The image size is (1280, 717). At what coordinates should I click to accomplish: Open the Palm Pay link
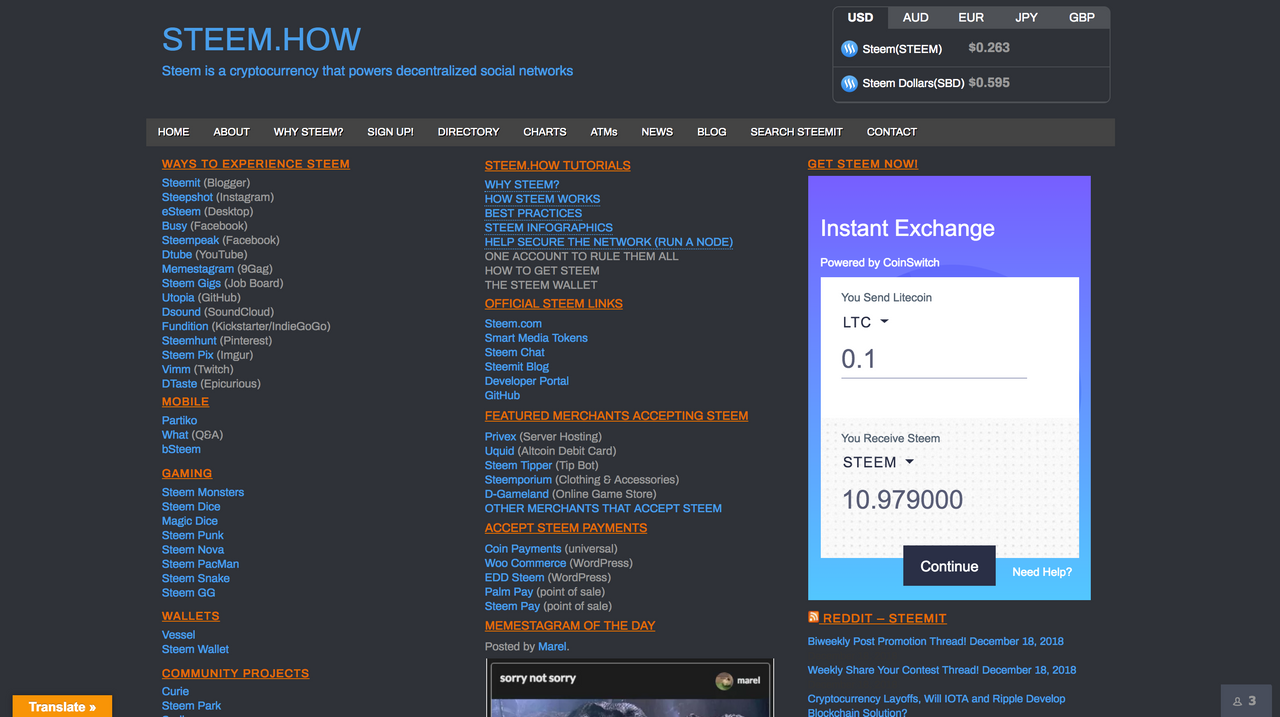pyautogui.click(x=509, y=592)
